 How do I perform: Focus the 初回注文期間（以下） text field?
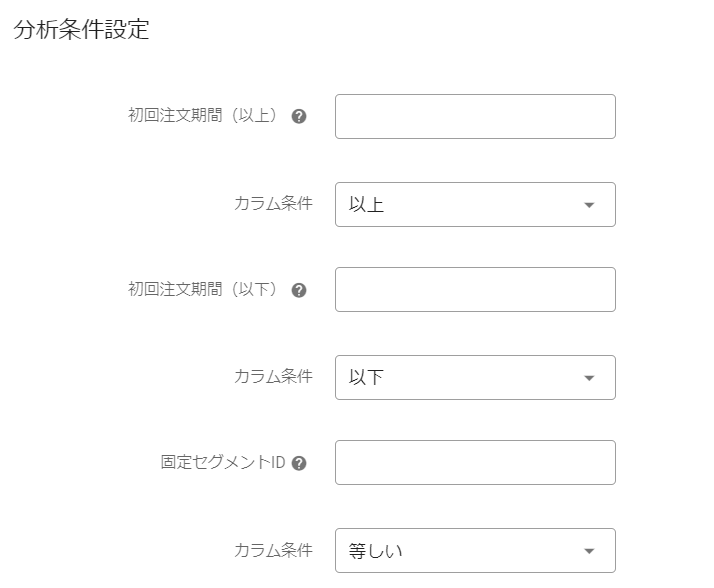pos(475,289)
